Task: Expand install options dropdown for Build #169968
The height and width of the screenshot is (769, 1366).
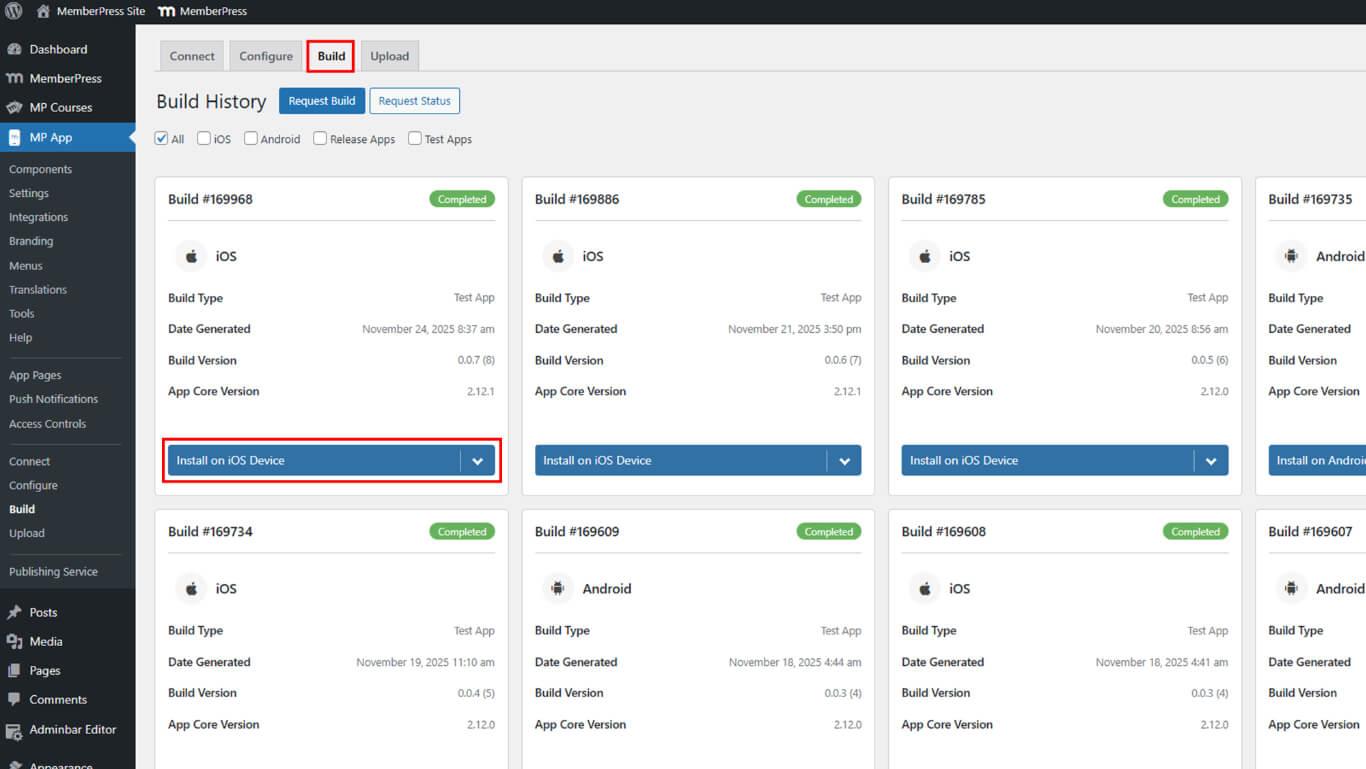Action: coord(477,461)
